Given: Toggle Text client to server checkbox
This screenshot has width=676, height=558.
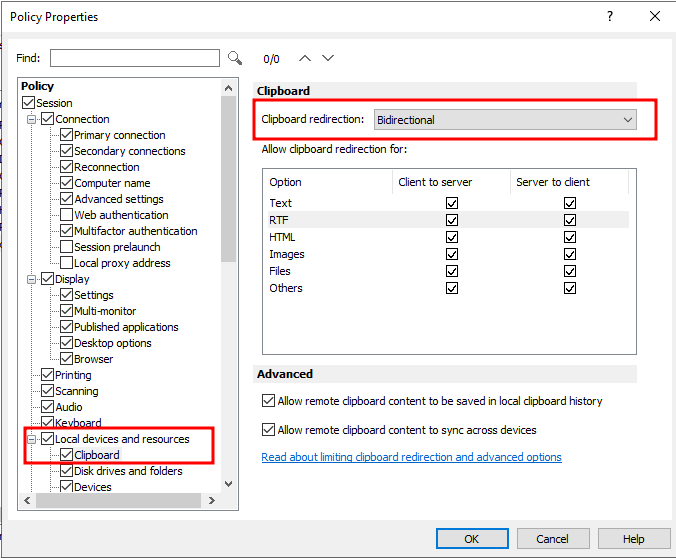Looking at the screenshot, I should [452, 203].
